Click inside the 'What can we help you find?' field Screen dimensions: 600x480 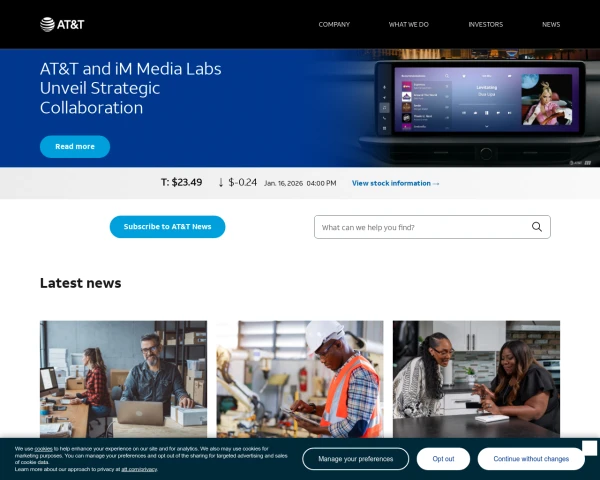tap(420, 227)
